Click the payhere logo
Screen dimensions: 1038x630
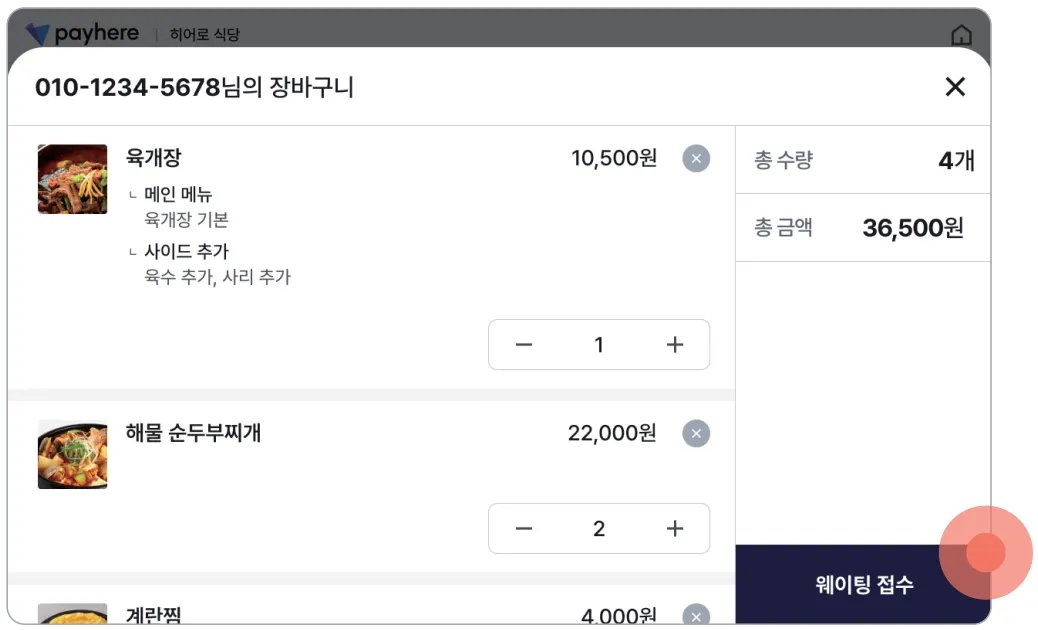[x=82, y=34]
